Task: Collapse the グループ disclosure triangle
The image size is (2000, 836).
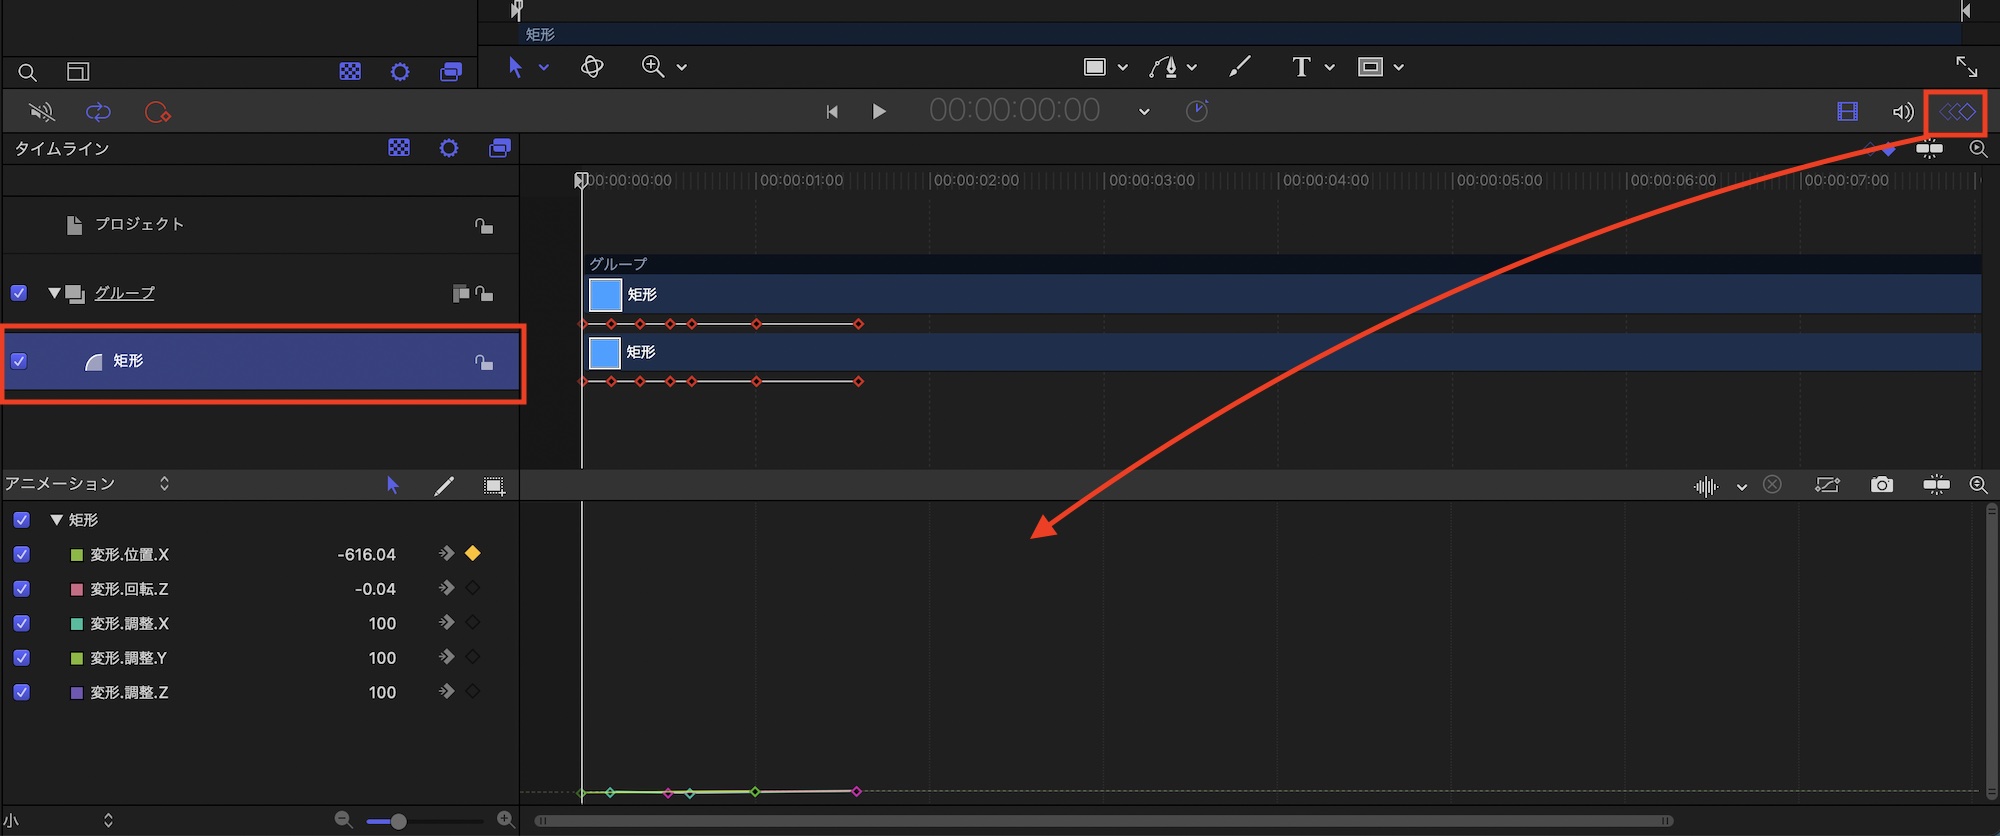Action: click(54, 293)
